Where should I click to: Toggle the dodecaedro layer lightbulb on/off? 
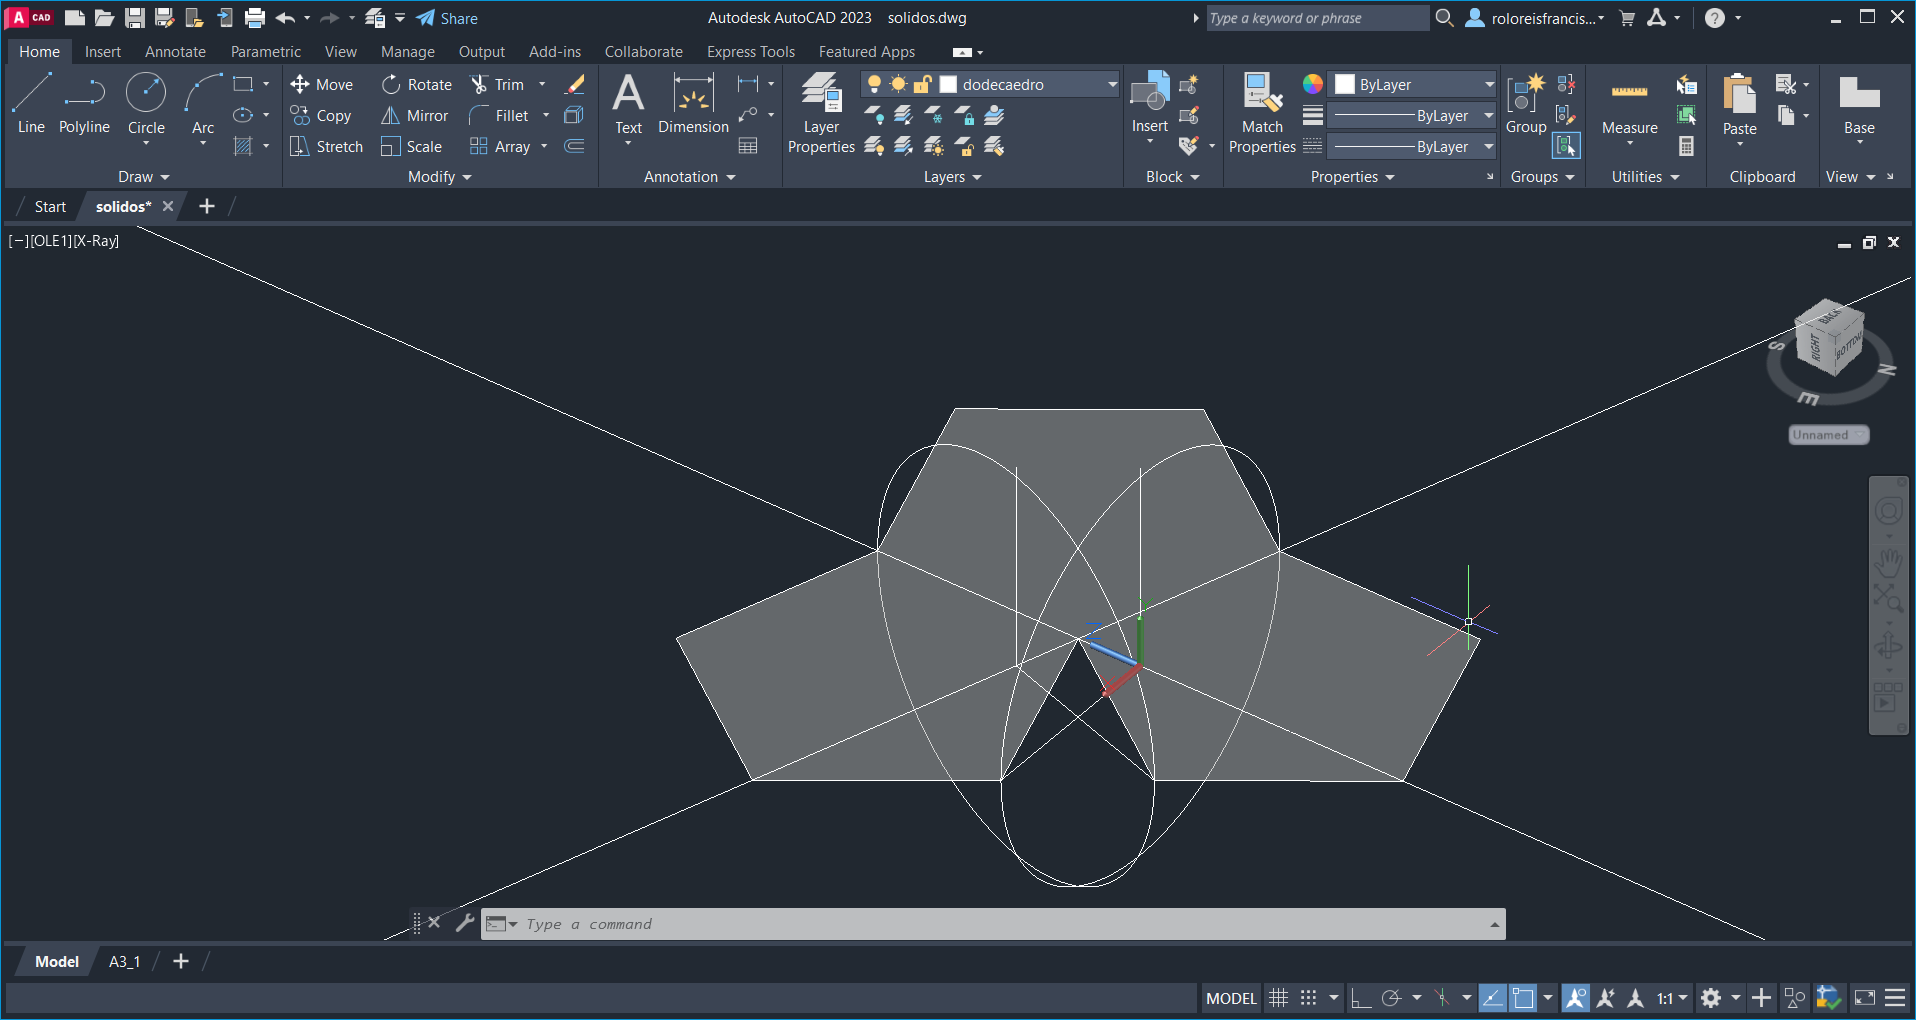874,85
